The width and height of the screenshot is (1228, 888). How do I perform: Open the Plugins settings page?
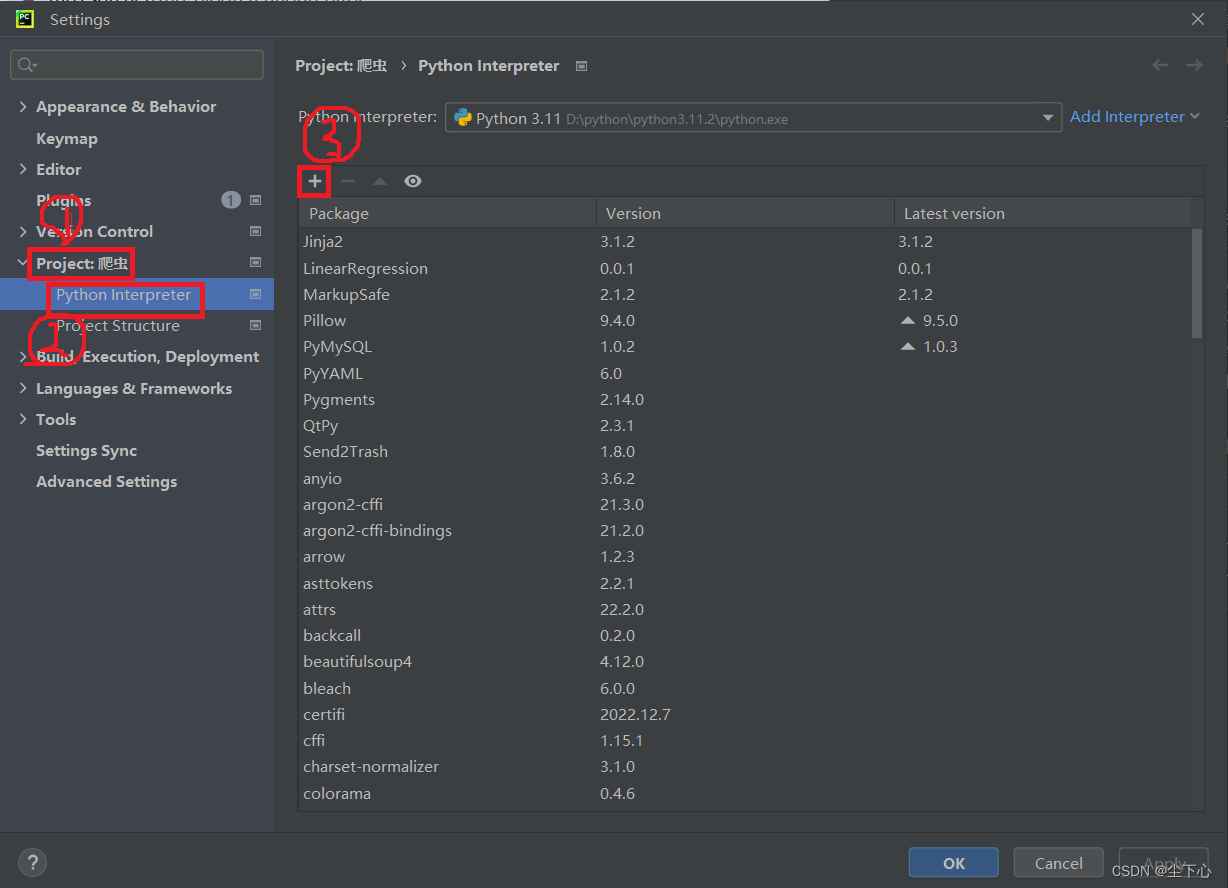pyautogui.click(x=63, y=200)
